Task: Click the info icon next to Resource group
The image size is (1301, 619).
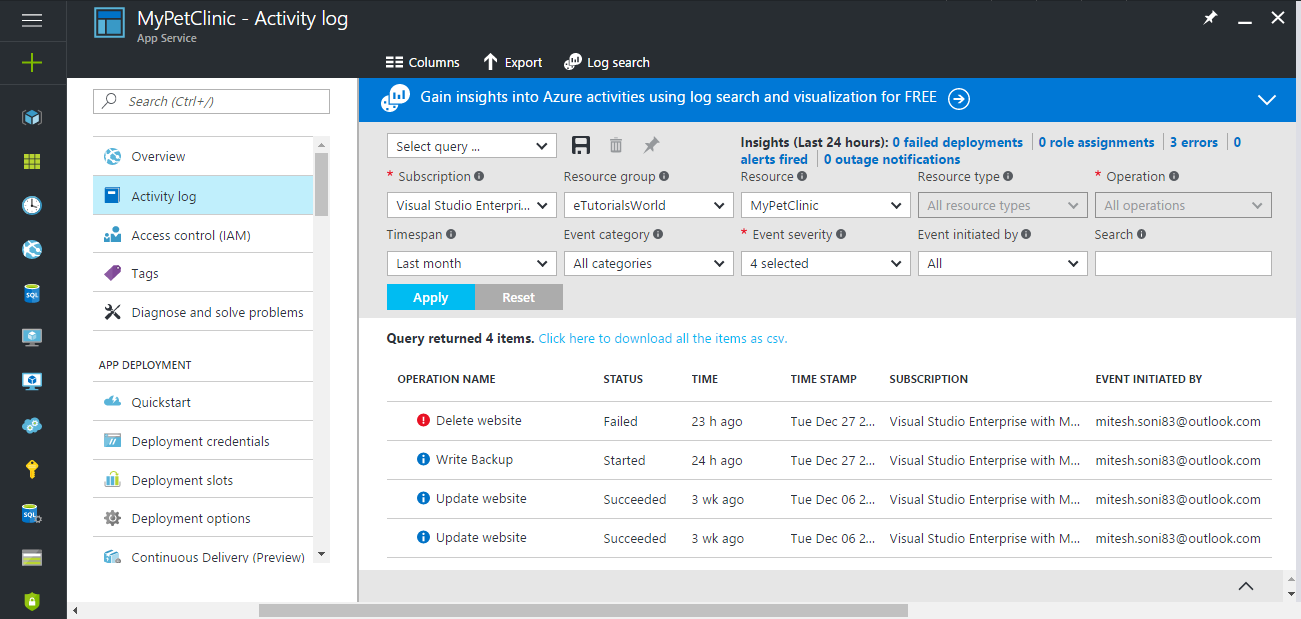Action: tap(664, 176)
